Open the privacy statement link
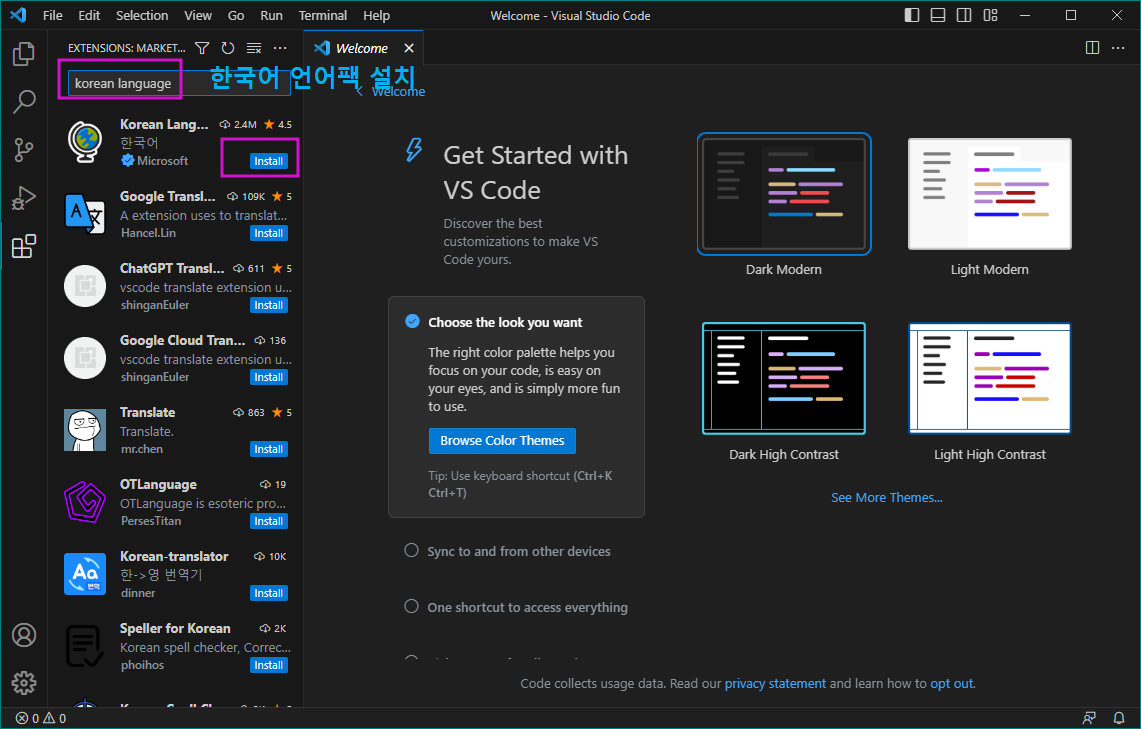This screenshot has height=729, width=1141. click(x=775, y=683)
